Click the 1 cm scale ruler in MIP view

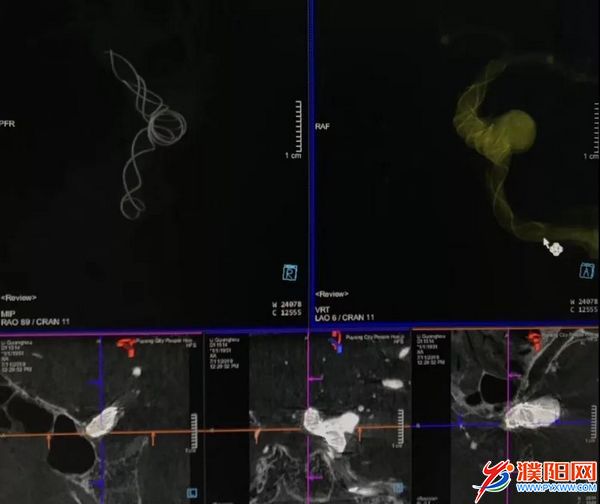click(x=296, y=129)
